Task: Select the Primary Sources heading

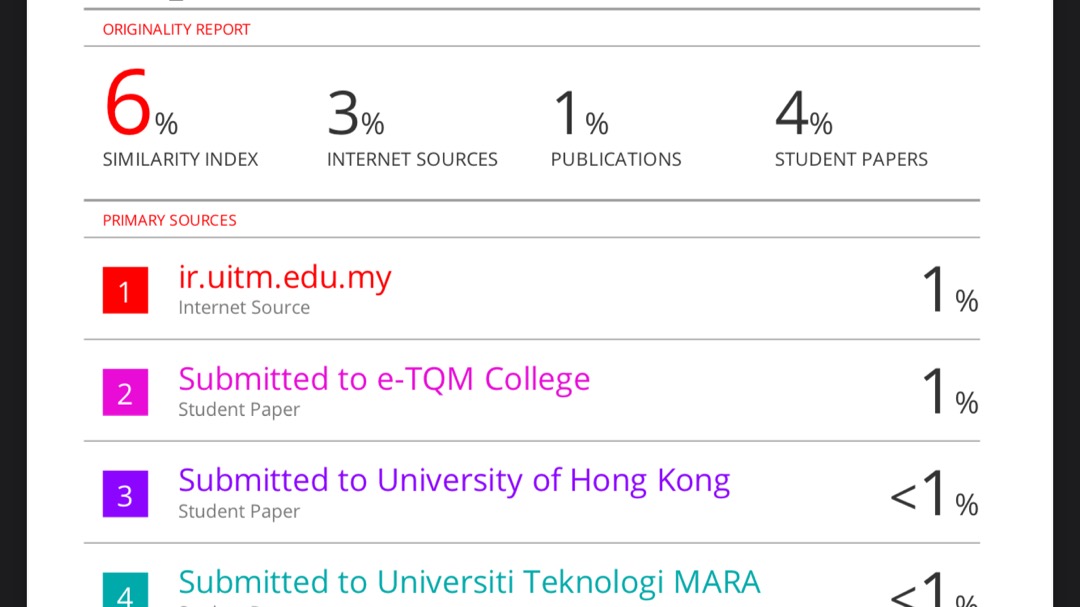Action: (170, 220)
